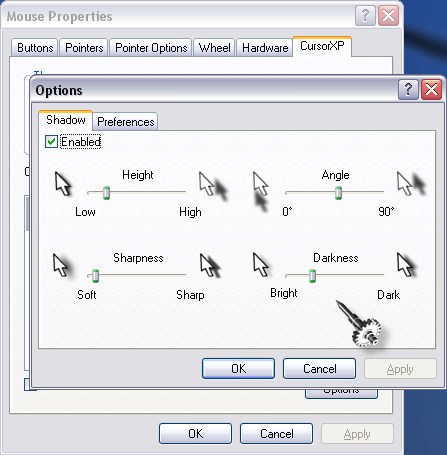Click the high-height shadow cursor preview icon
Image resolution: width=447 pixels, height=455 pixels.
pyautogui.click(x=213, y=185)
